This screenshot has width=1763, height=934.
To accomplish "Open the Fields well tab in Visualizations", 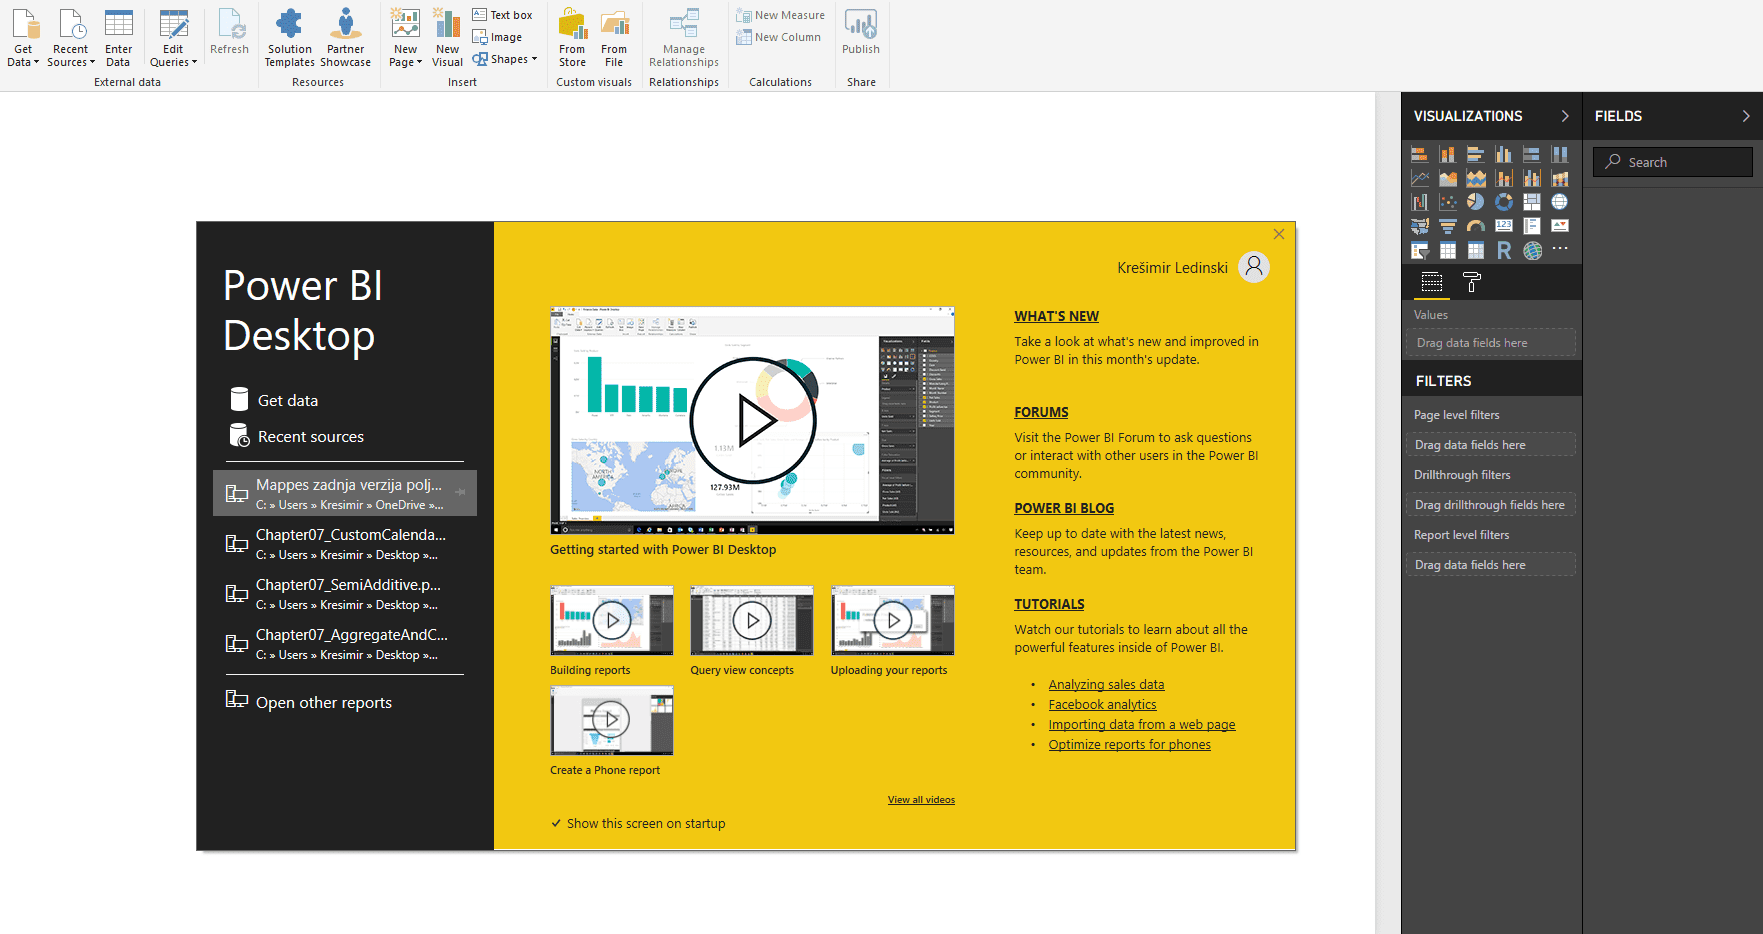I will pos(1431,283).
